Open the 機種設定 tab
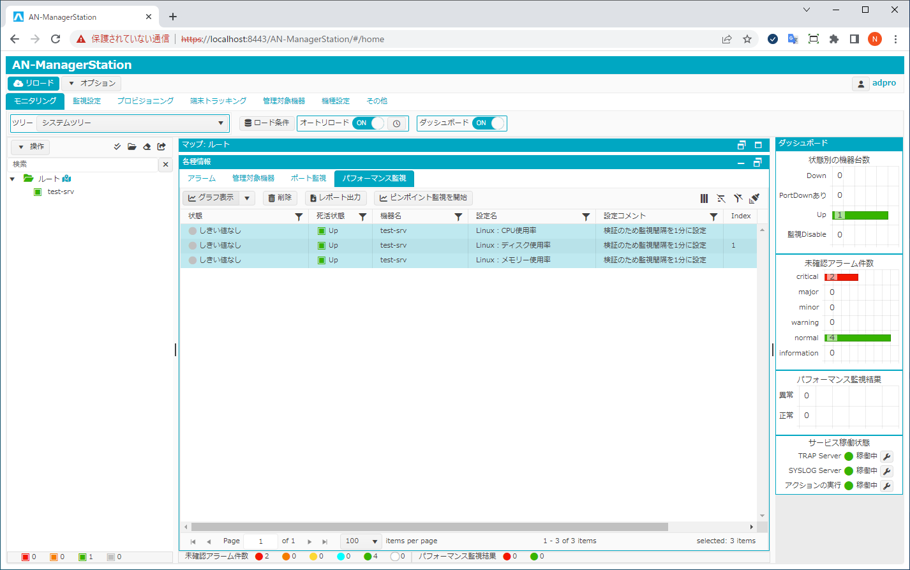 pos(335,101)
